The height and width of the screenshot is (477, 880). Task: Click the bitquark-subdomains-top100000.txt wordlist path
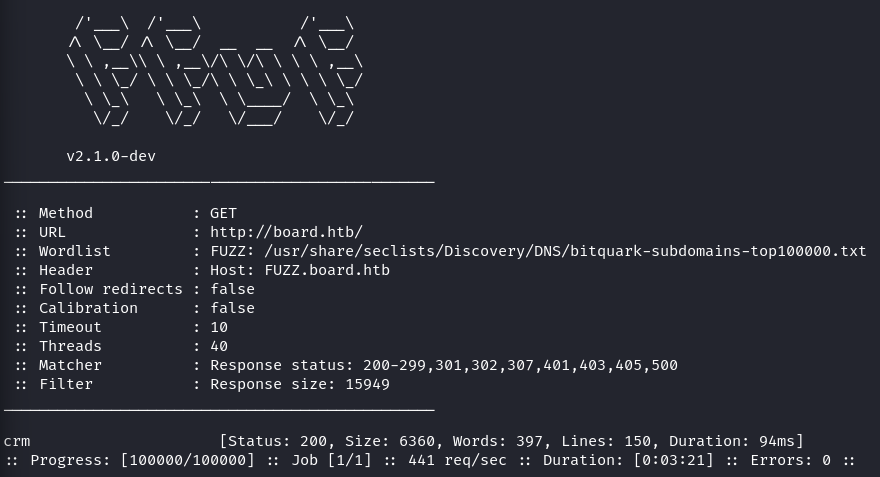(x=565, y=251)
